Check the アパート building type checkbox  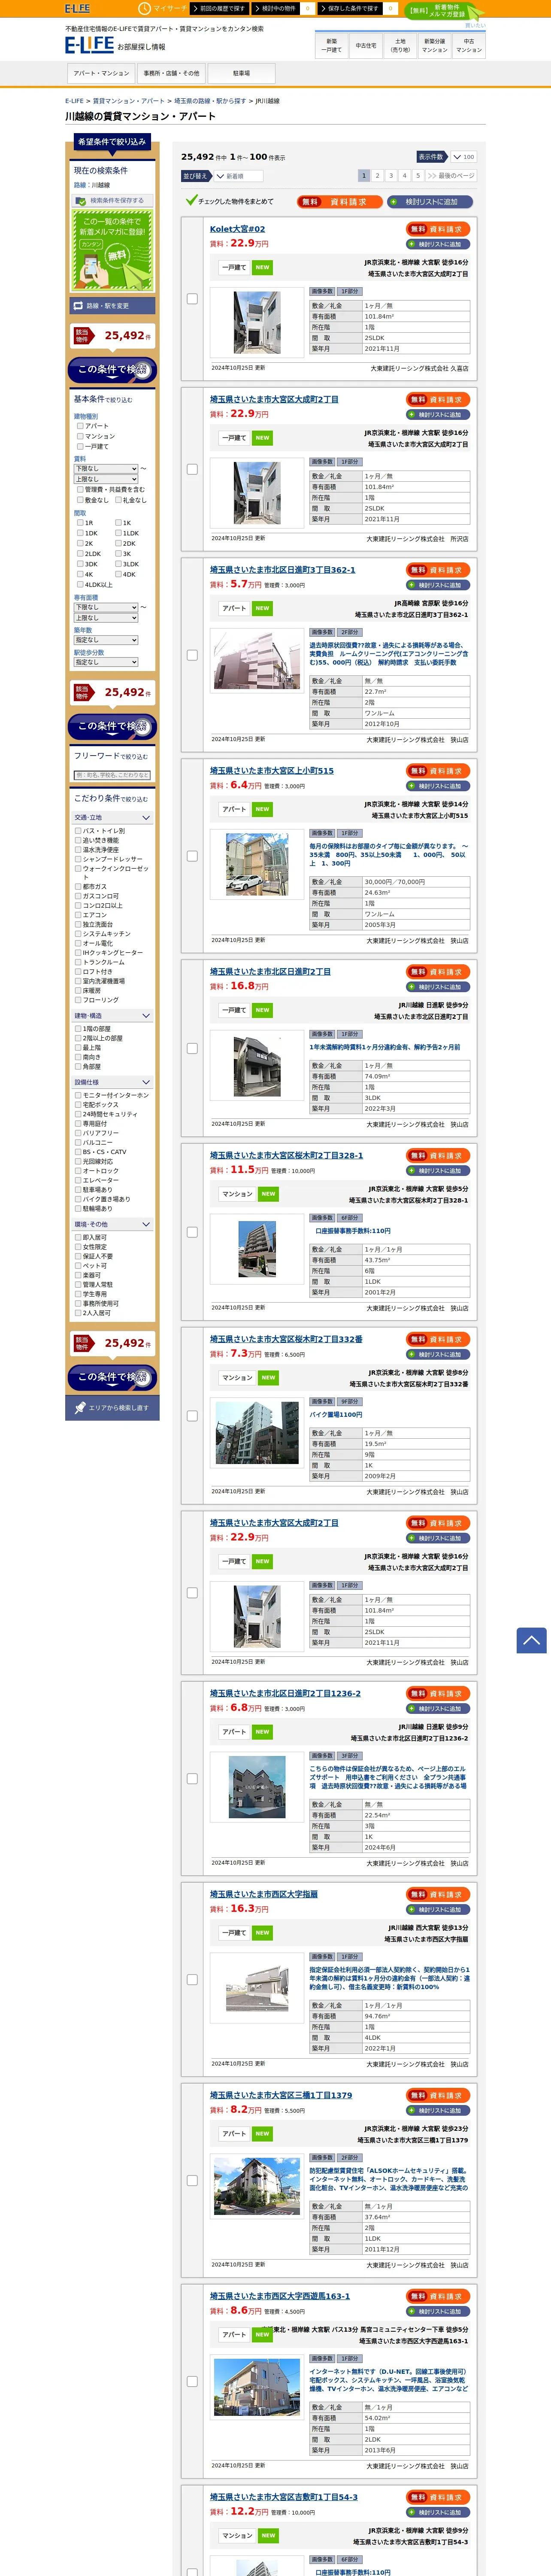[x=80, y=426]
